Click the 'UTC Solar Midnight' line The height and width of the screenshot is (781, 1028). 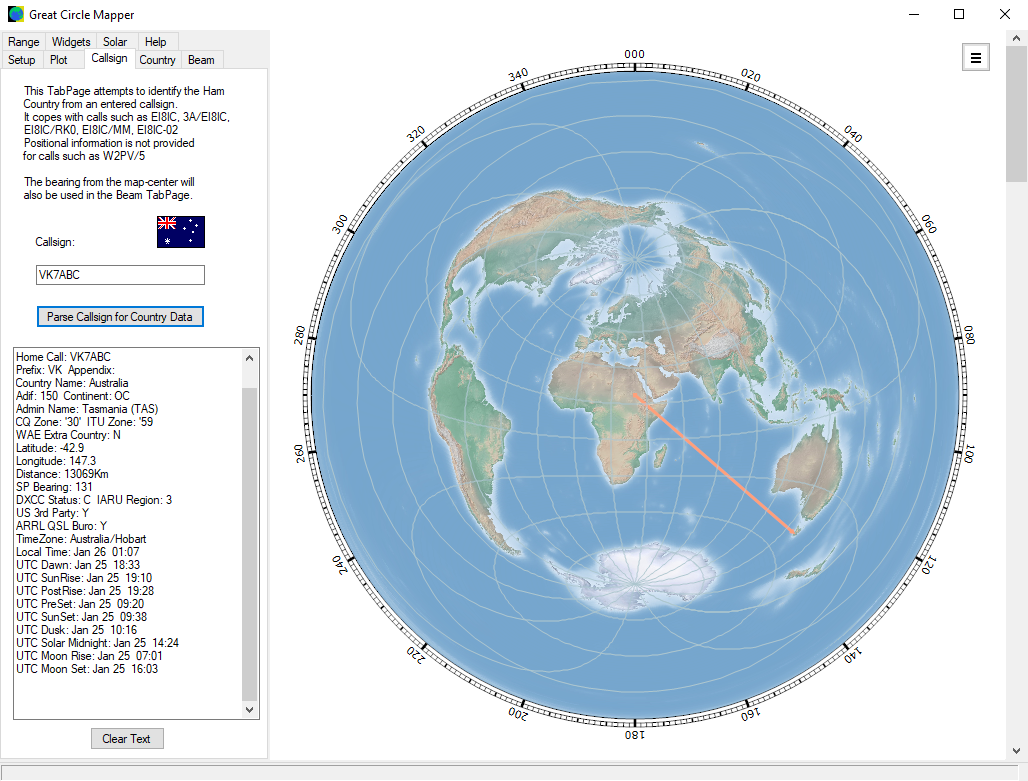[97, 643]
